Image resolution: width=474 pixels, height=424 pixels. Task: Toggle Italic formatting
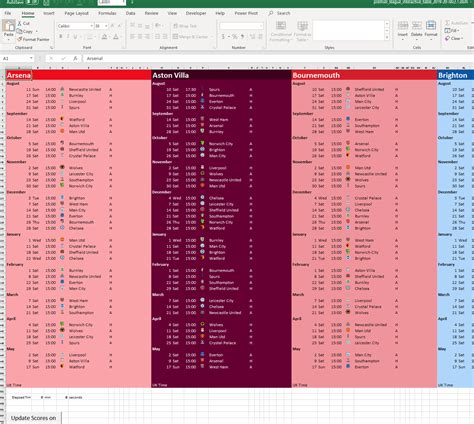68,37
